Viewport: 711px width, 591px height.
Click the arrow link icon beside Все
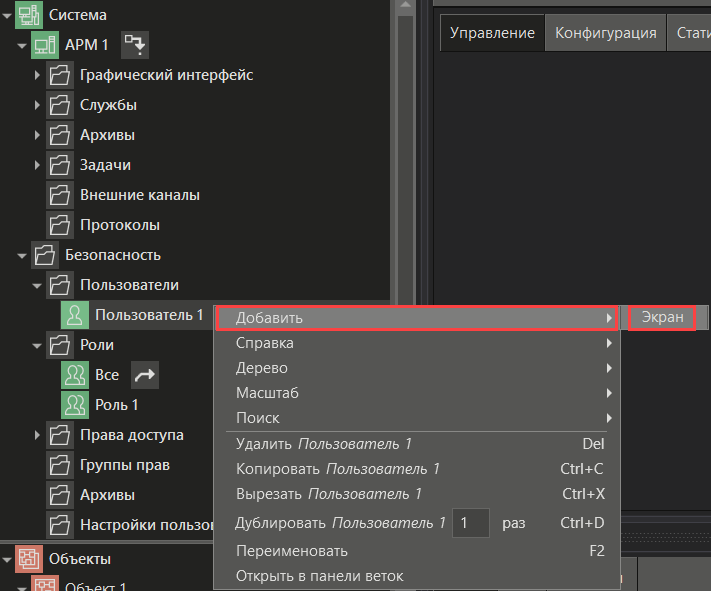tap(145, 375)
